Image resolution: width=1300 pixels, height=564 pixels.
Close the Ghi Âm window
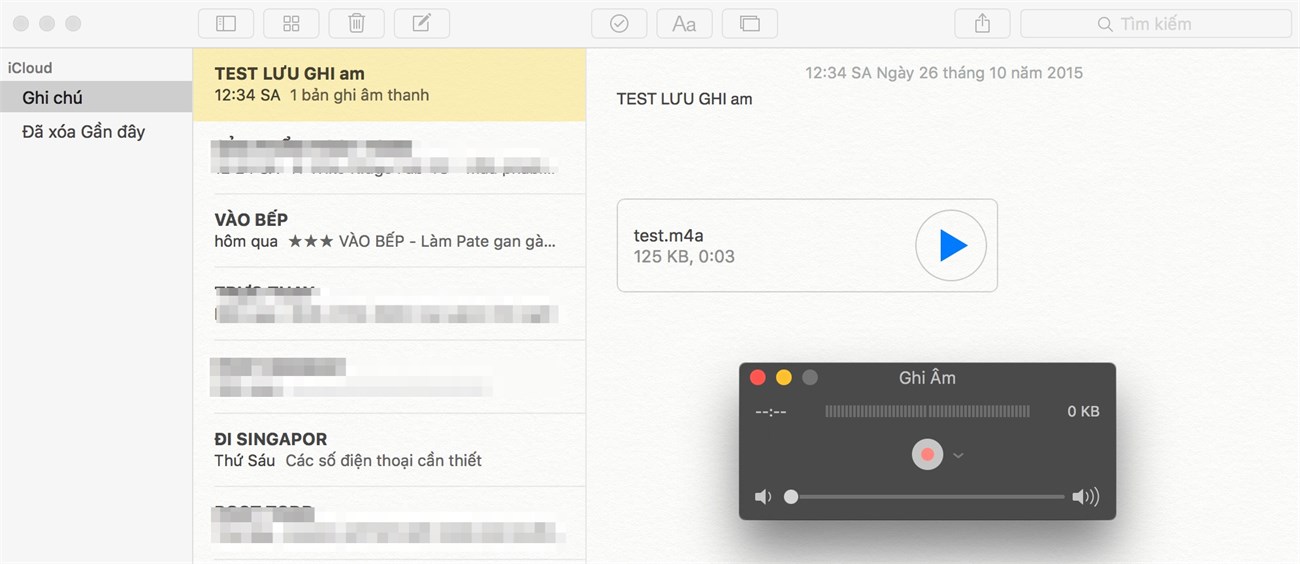[x=758, y=377]
